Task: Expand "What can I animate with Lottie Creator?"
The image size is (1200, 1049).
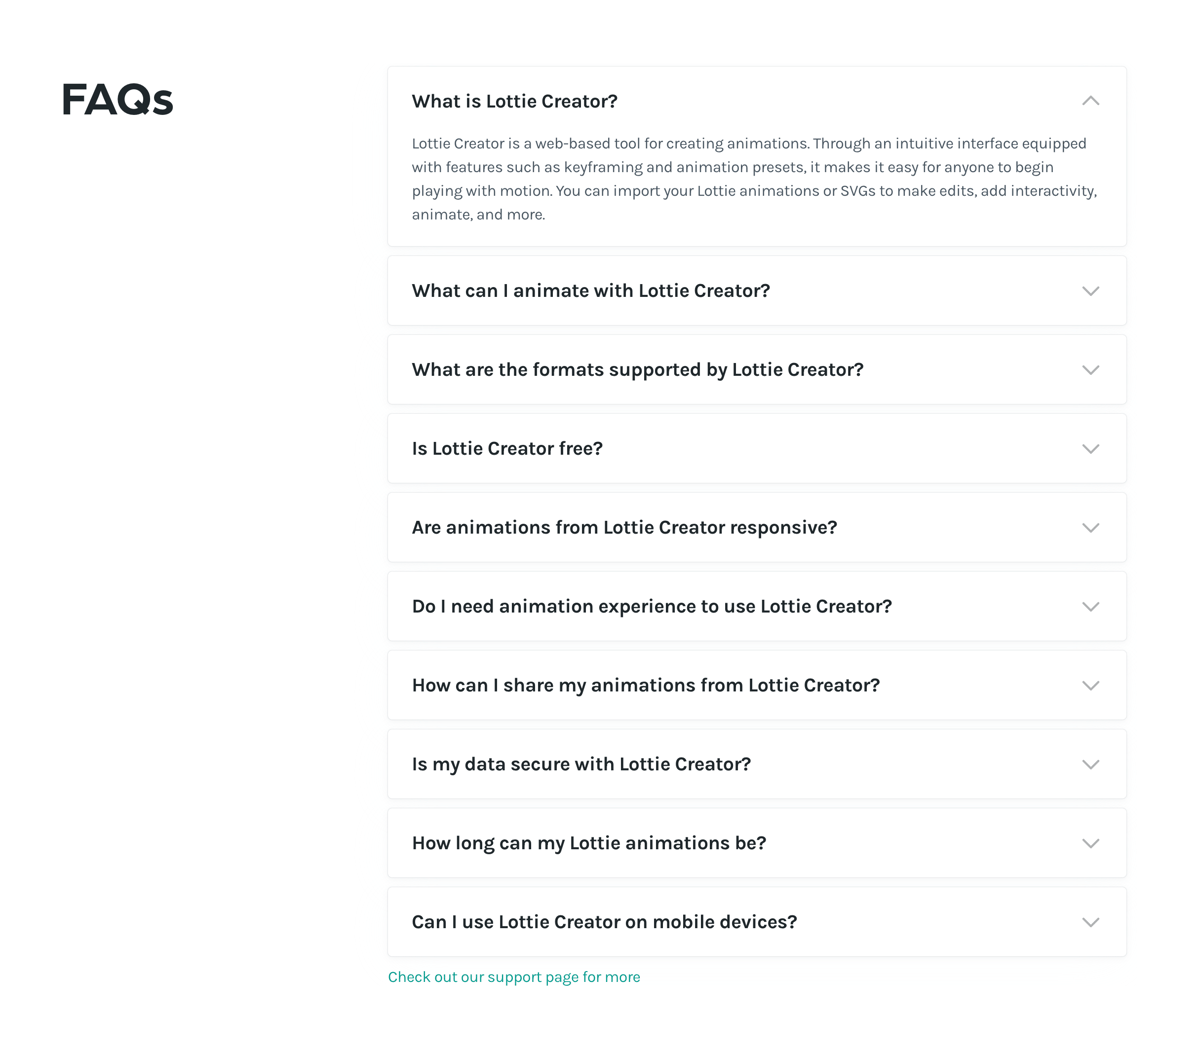Action: (x=757, y=290)
